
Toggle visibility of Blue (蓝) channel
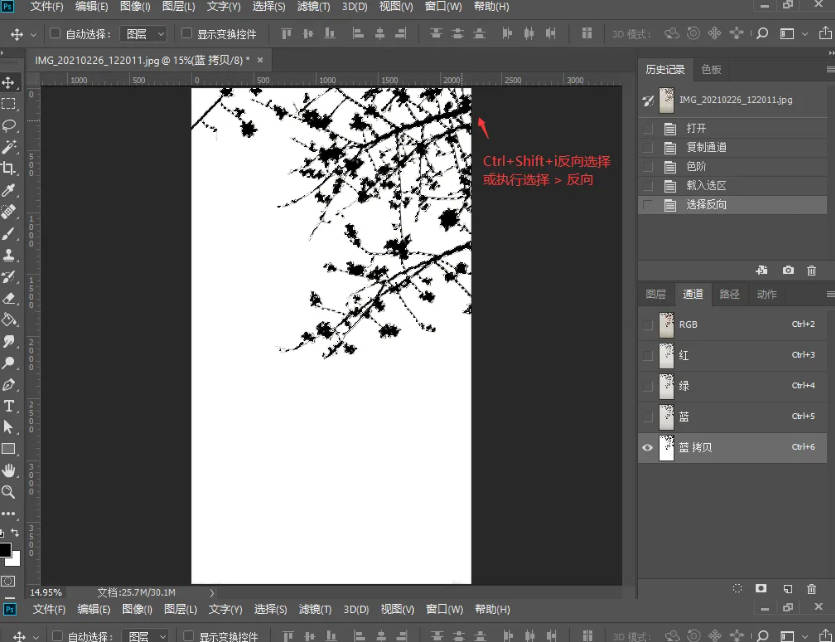(648, 417)
